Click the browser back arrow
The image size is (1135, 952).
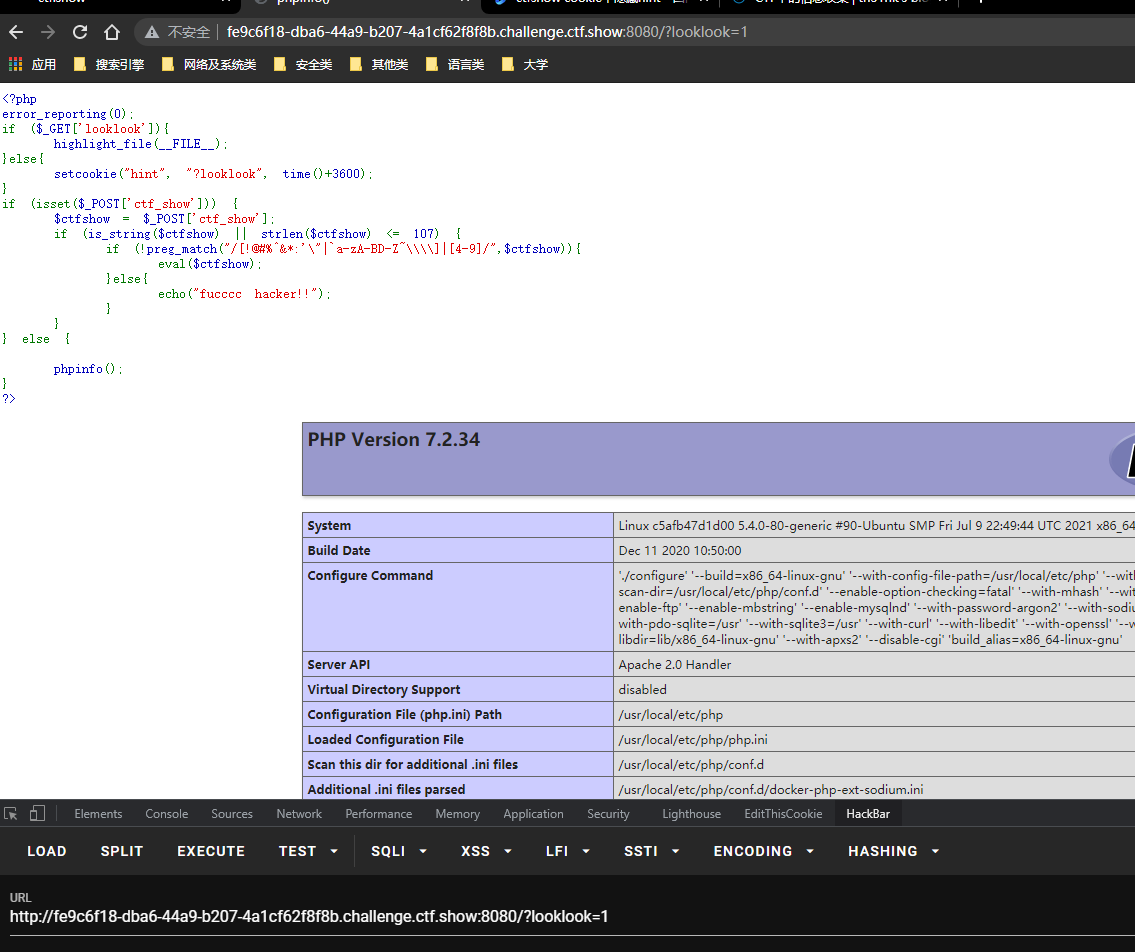click(16, 32)
